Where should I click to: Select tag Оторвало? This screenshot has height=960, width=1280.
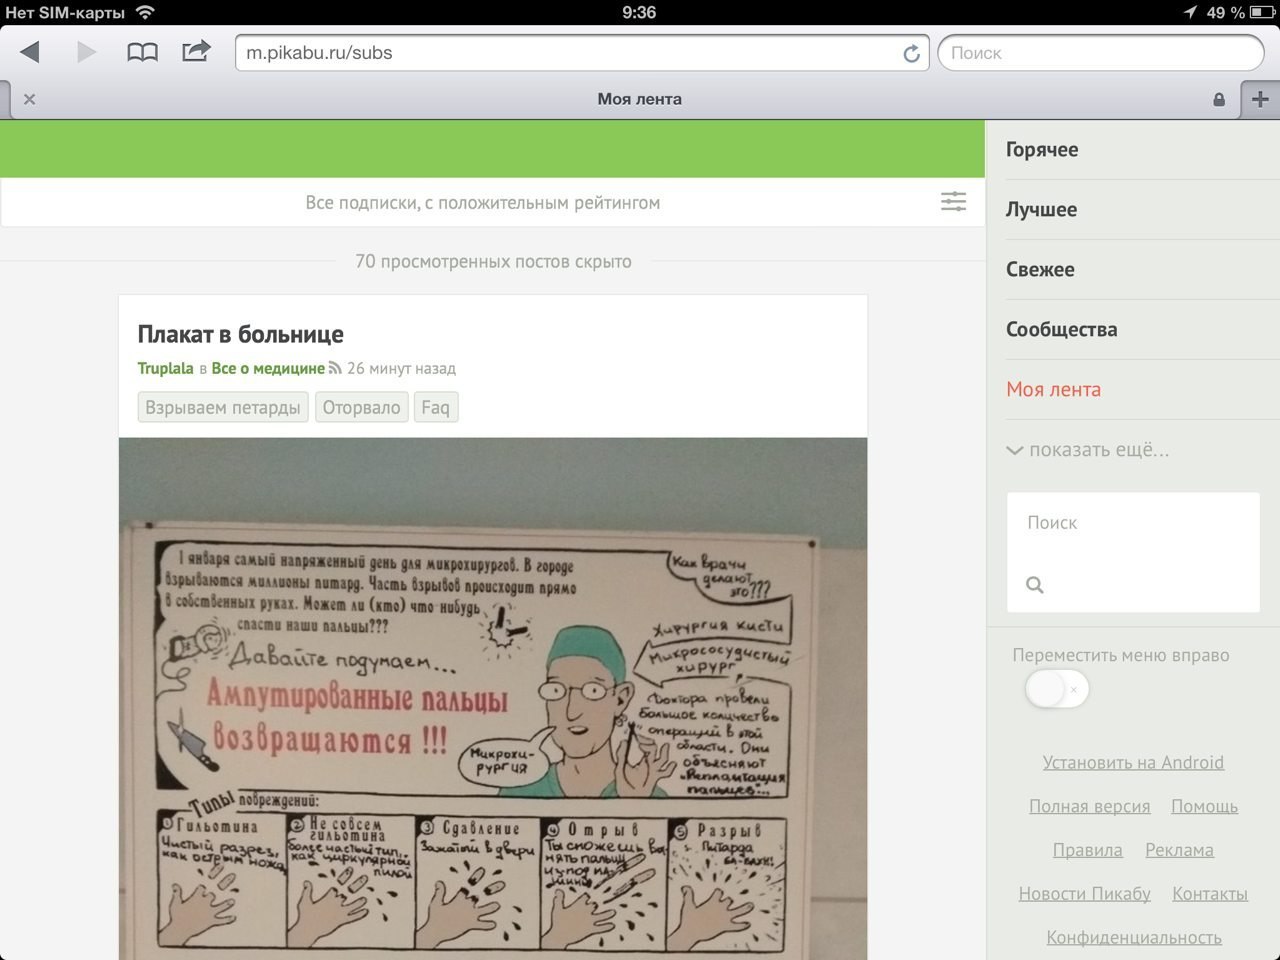[361, 407]
